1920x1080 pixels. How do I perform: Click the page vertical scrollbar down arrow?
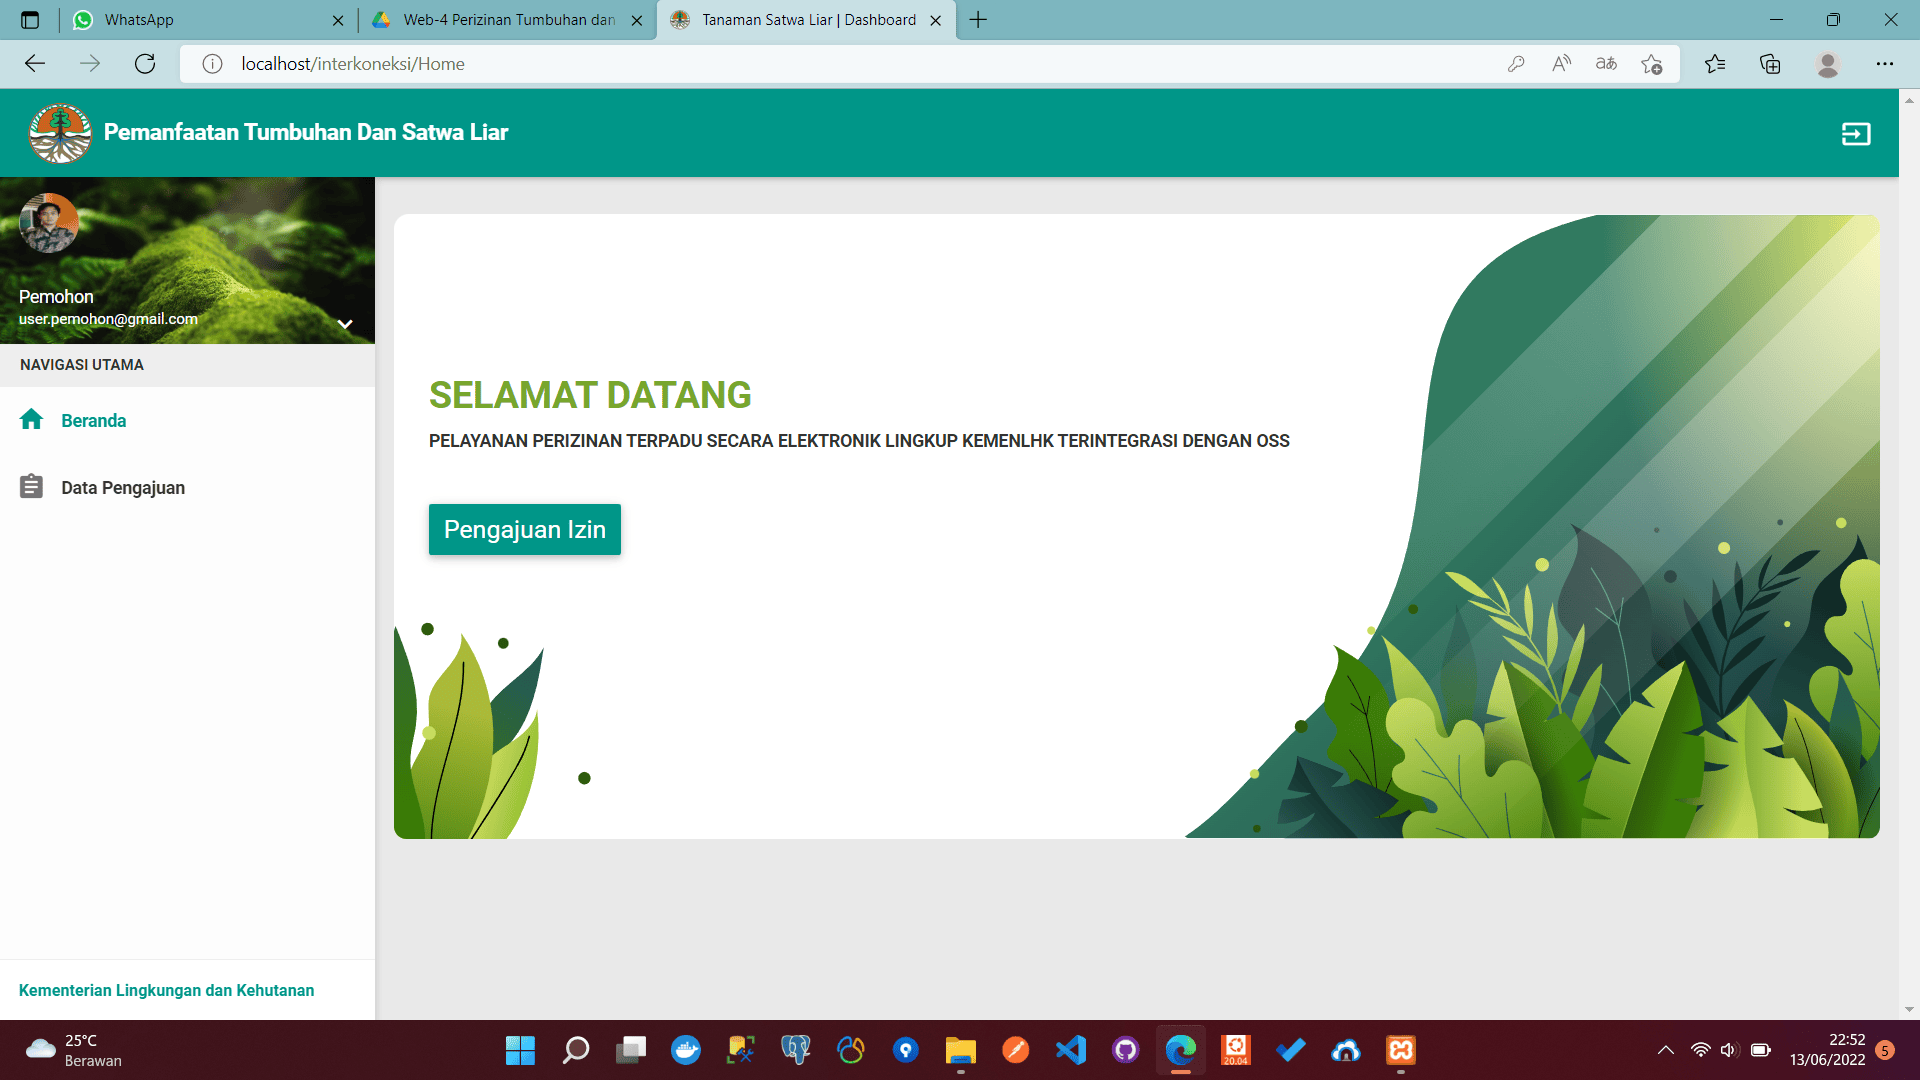[x=1909, y=1009]
